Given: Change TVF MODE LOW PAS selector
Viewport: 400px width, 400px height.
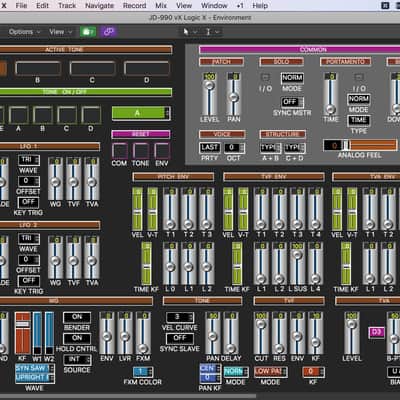Looking at the screenshot, I should pyautogui.click(x=271, y=372).
